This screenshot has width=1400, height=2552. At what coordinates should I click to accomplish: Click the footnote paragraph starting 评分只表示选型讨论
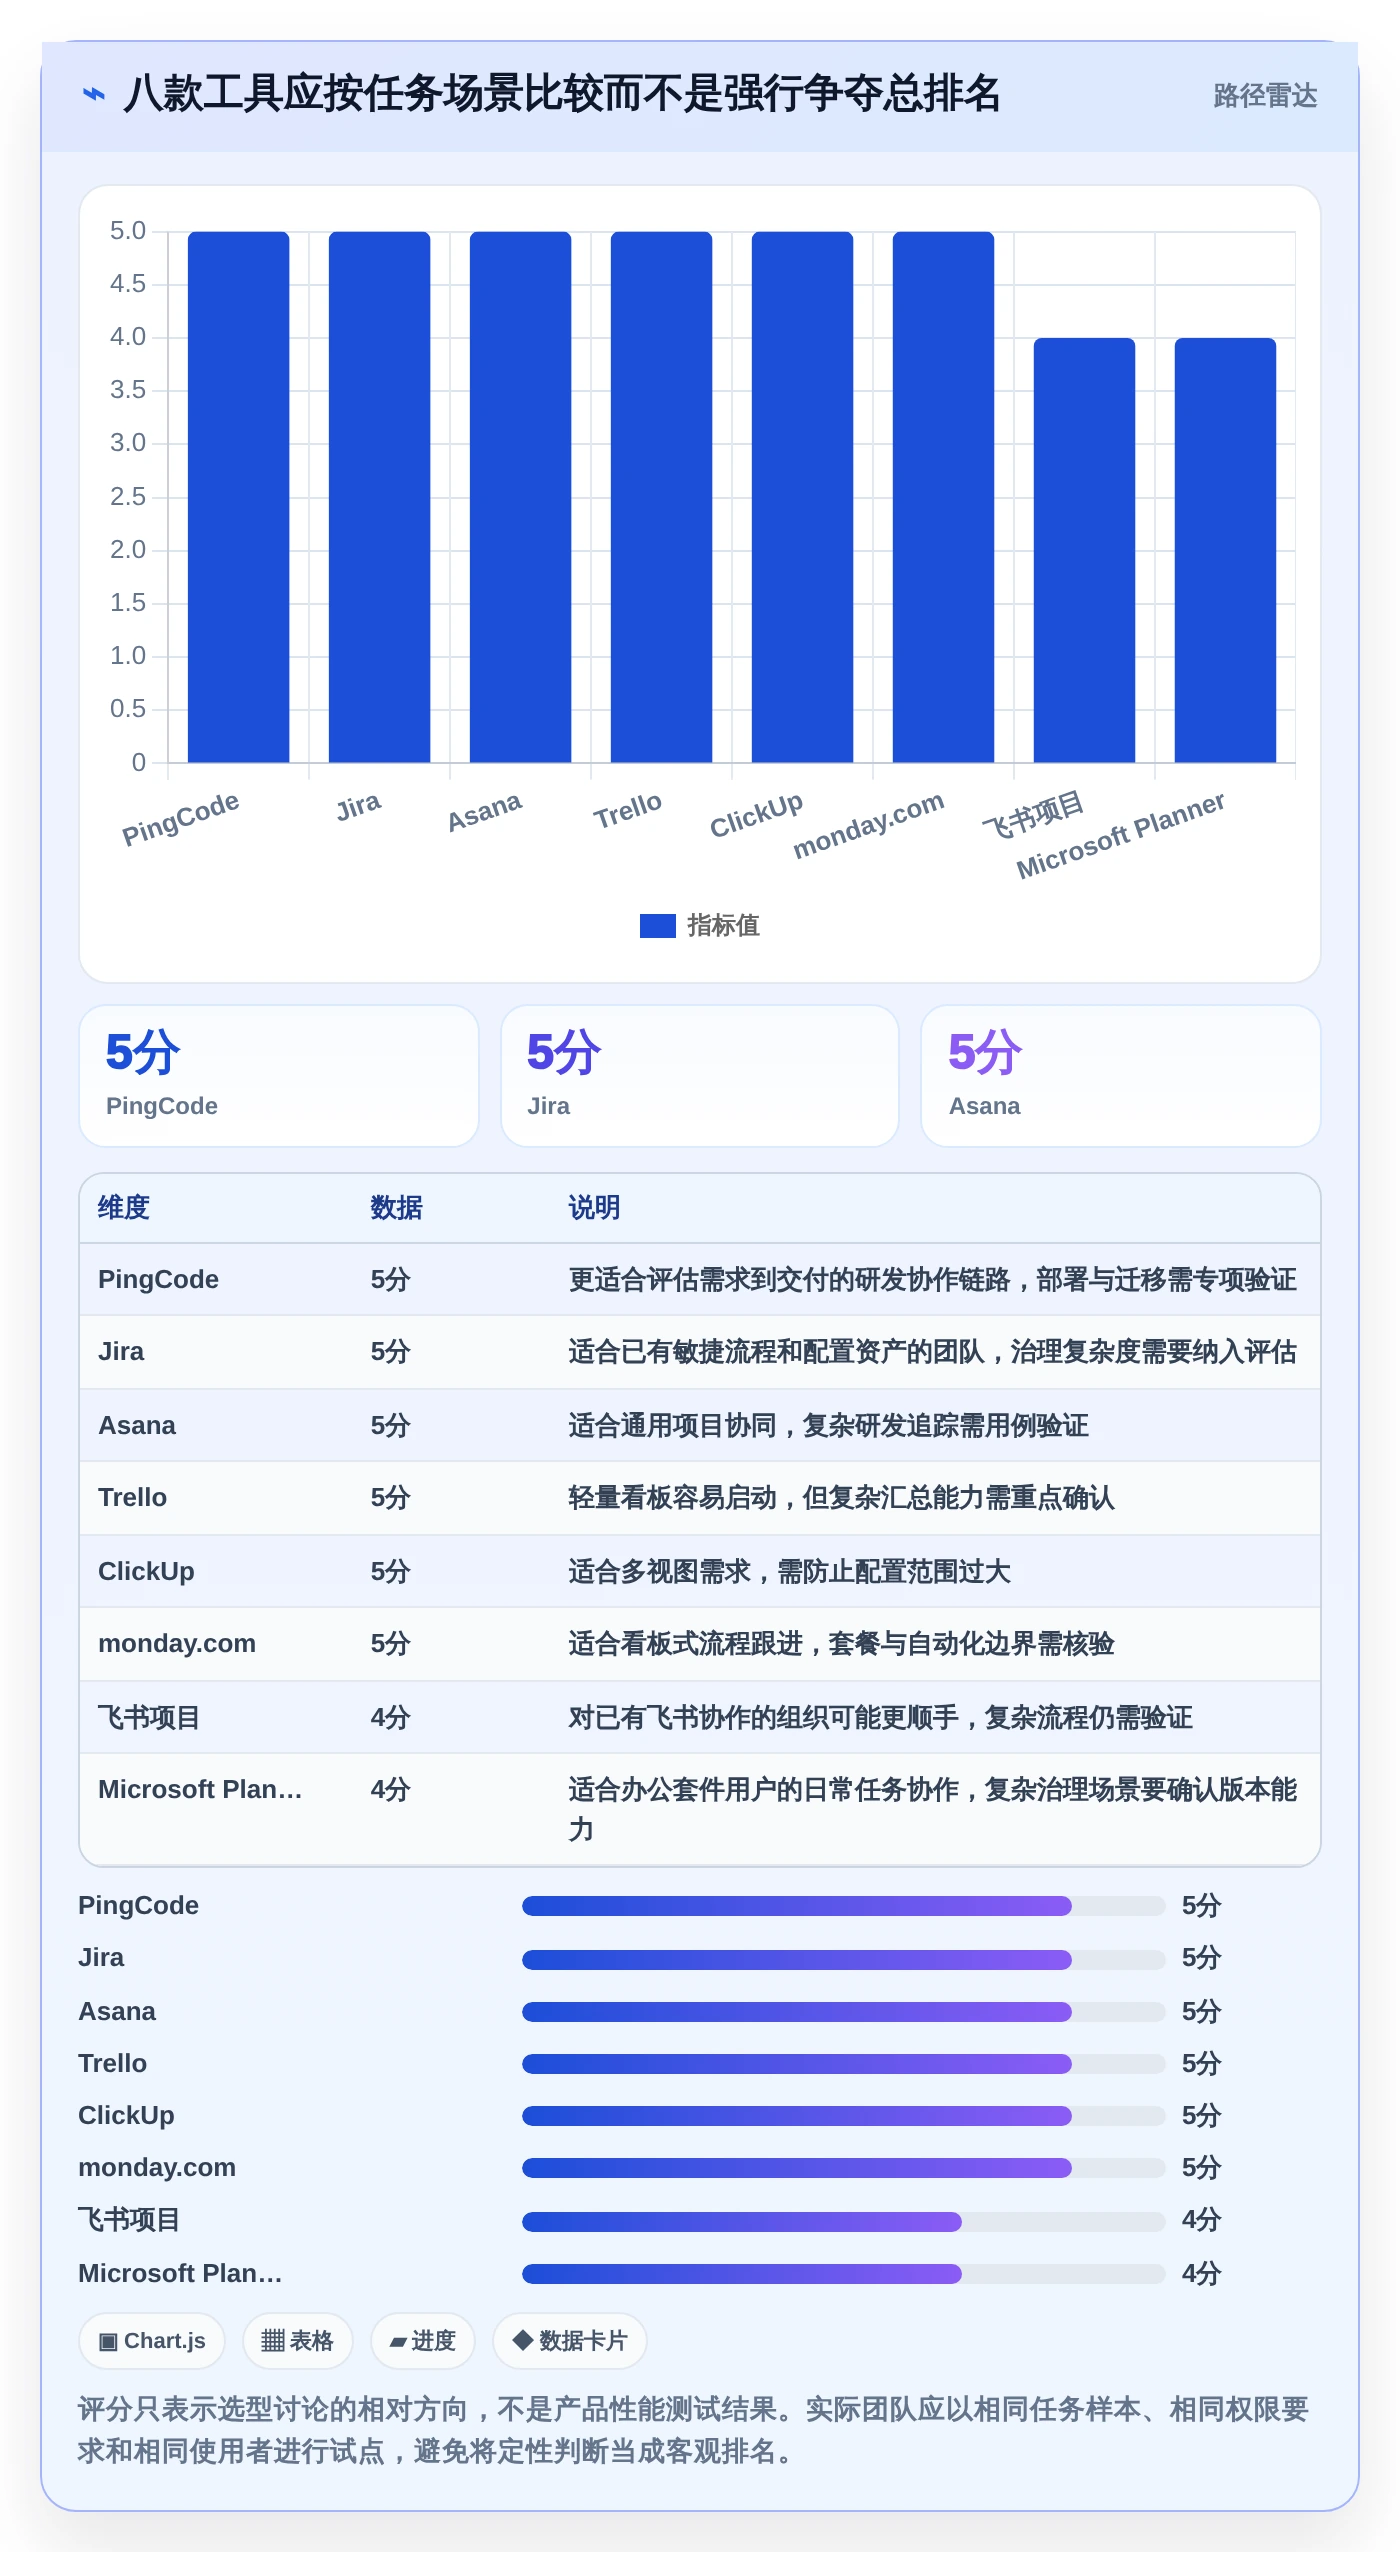tap(694, 2430)
